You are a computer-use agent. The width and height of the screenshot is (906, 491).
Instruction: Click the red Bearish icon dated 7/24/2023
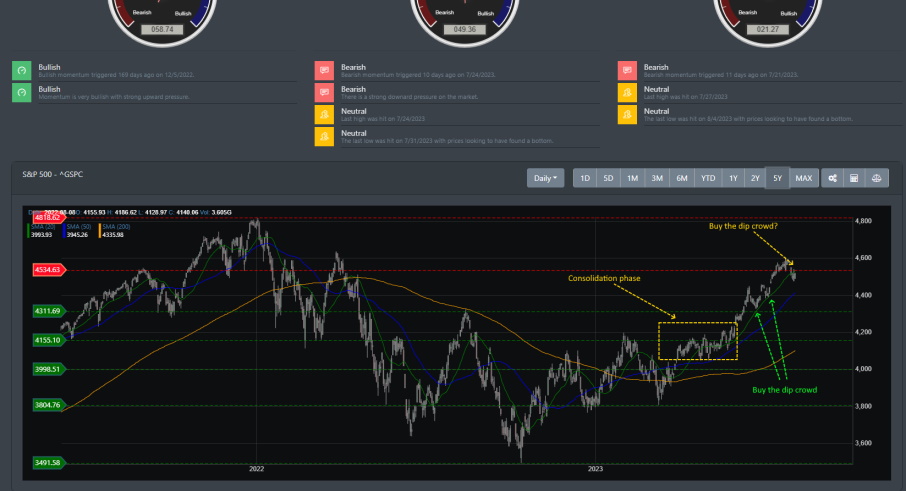click(324, 70)
